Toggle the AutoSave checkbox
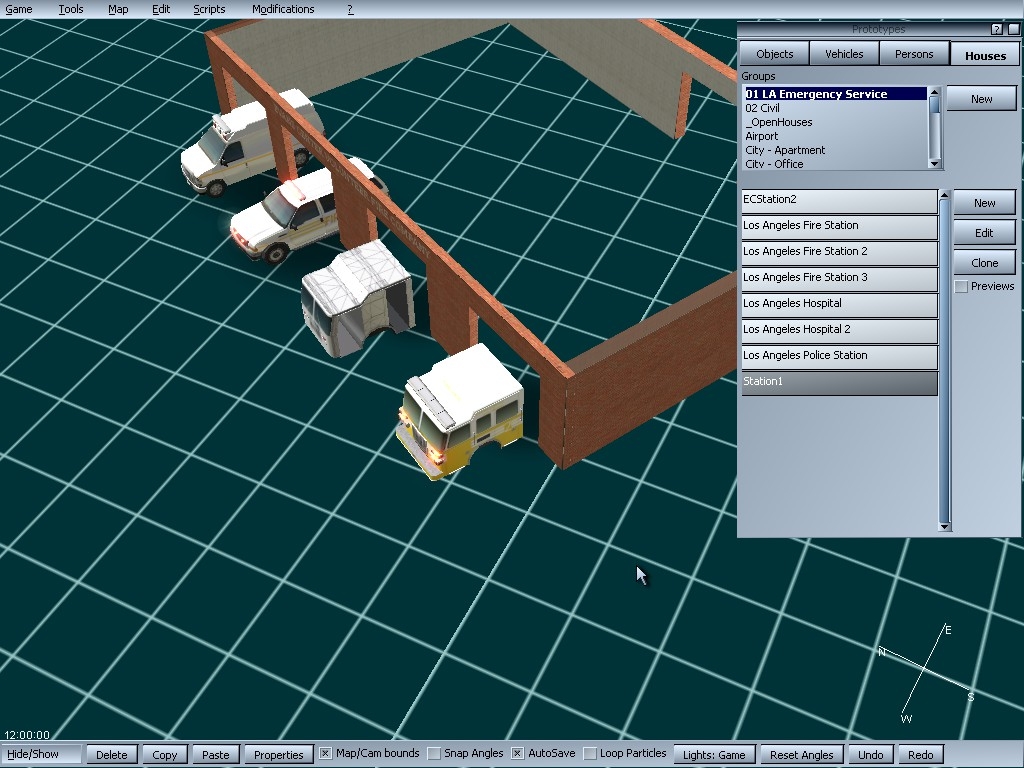1024x768 pixels. (517, 754)
